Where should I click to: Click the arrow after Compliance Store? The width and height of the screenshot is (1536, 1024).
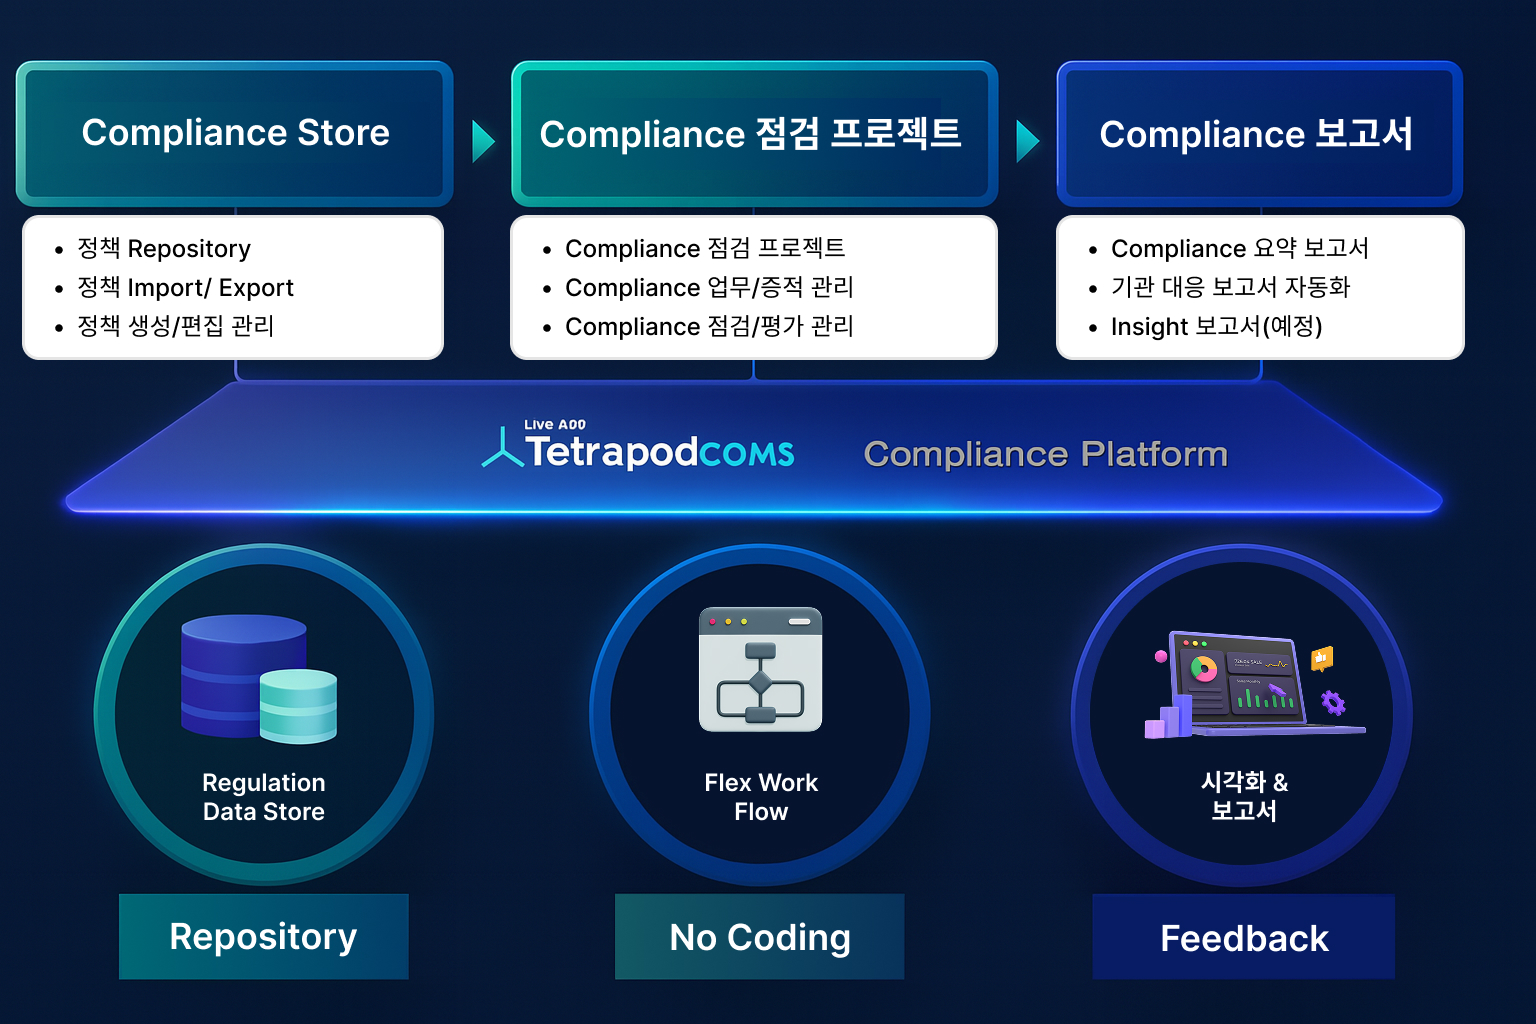click(x=484, y=141)
